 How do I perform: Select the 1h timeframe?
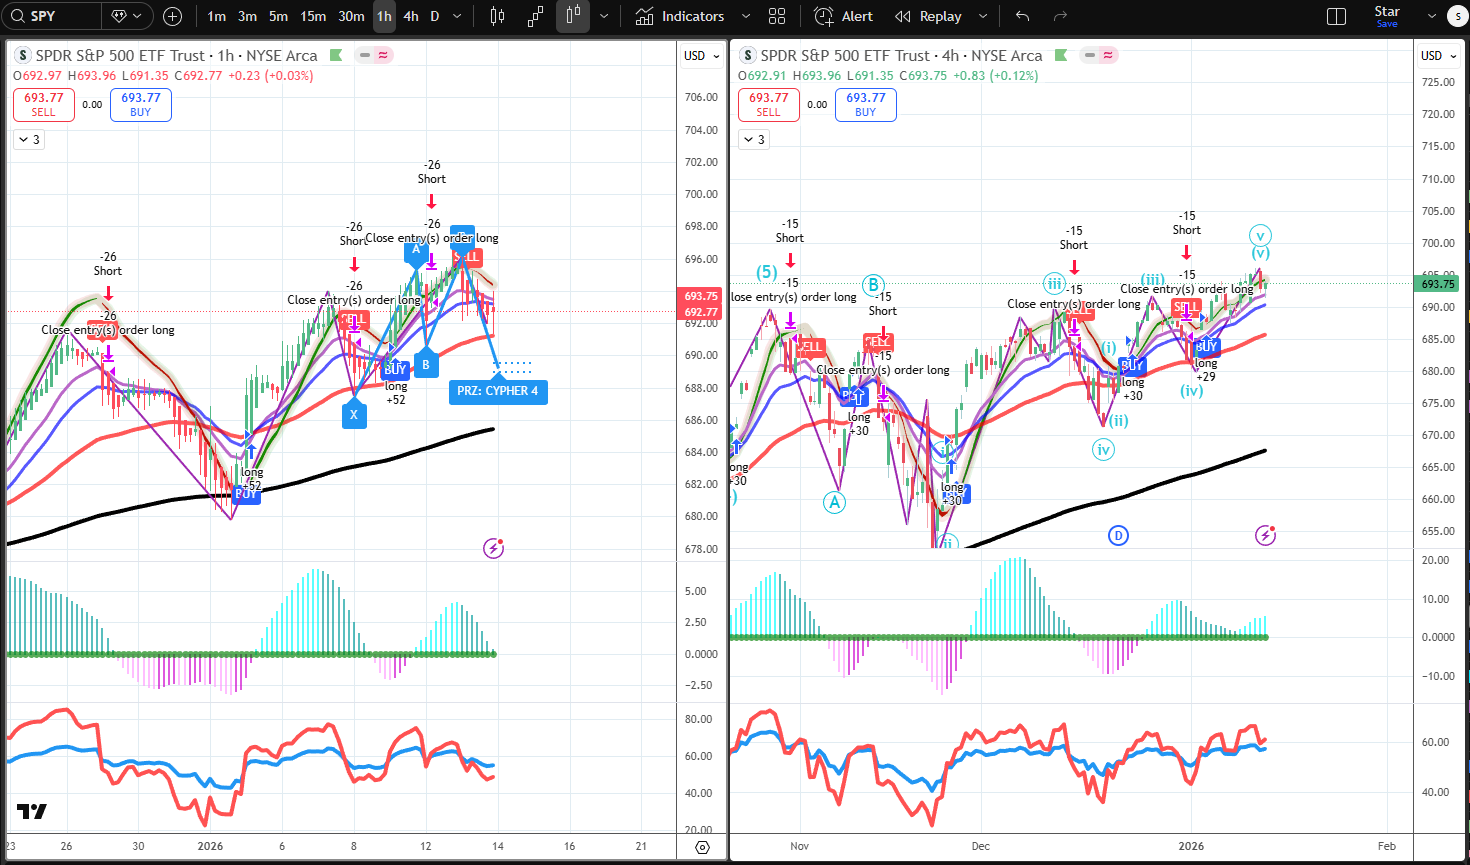coord(384,16)
